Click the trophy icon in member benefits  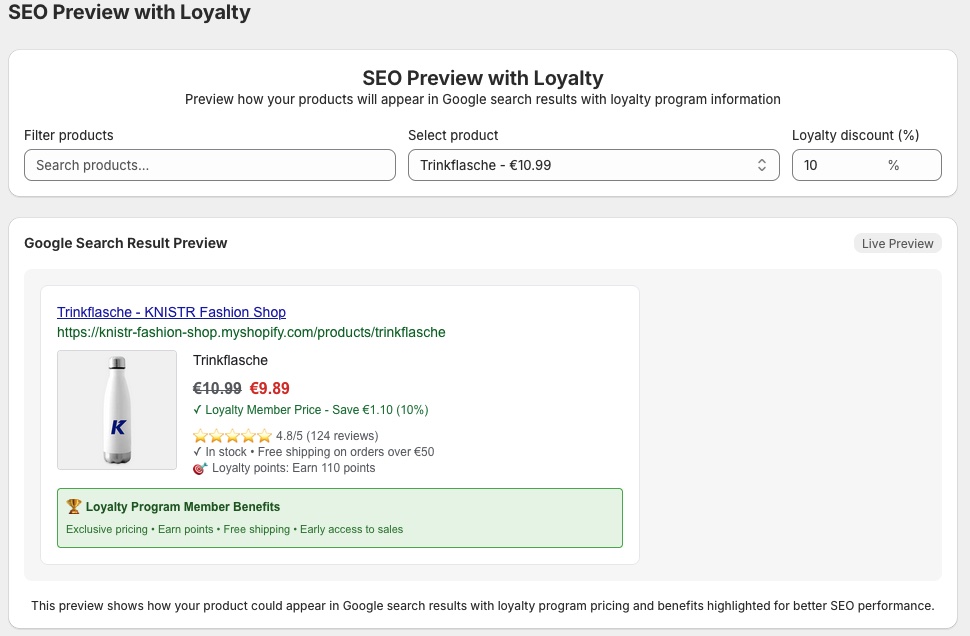73,507
